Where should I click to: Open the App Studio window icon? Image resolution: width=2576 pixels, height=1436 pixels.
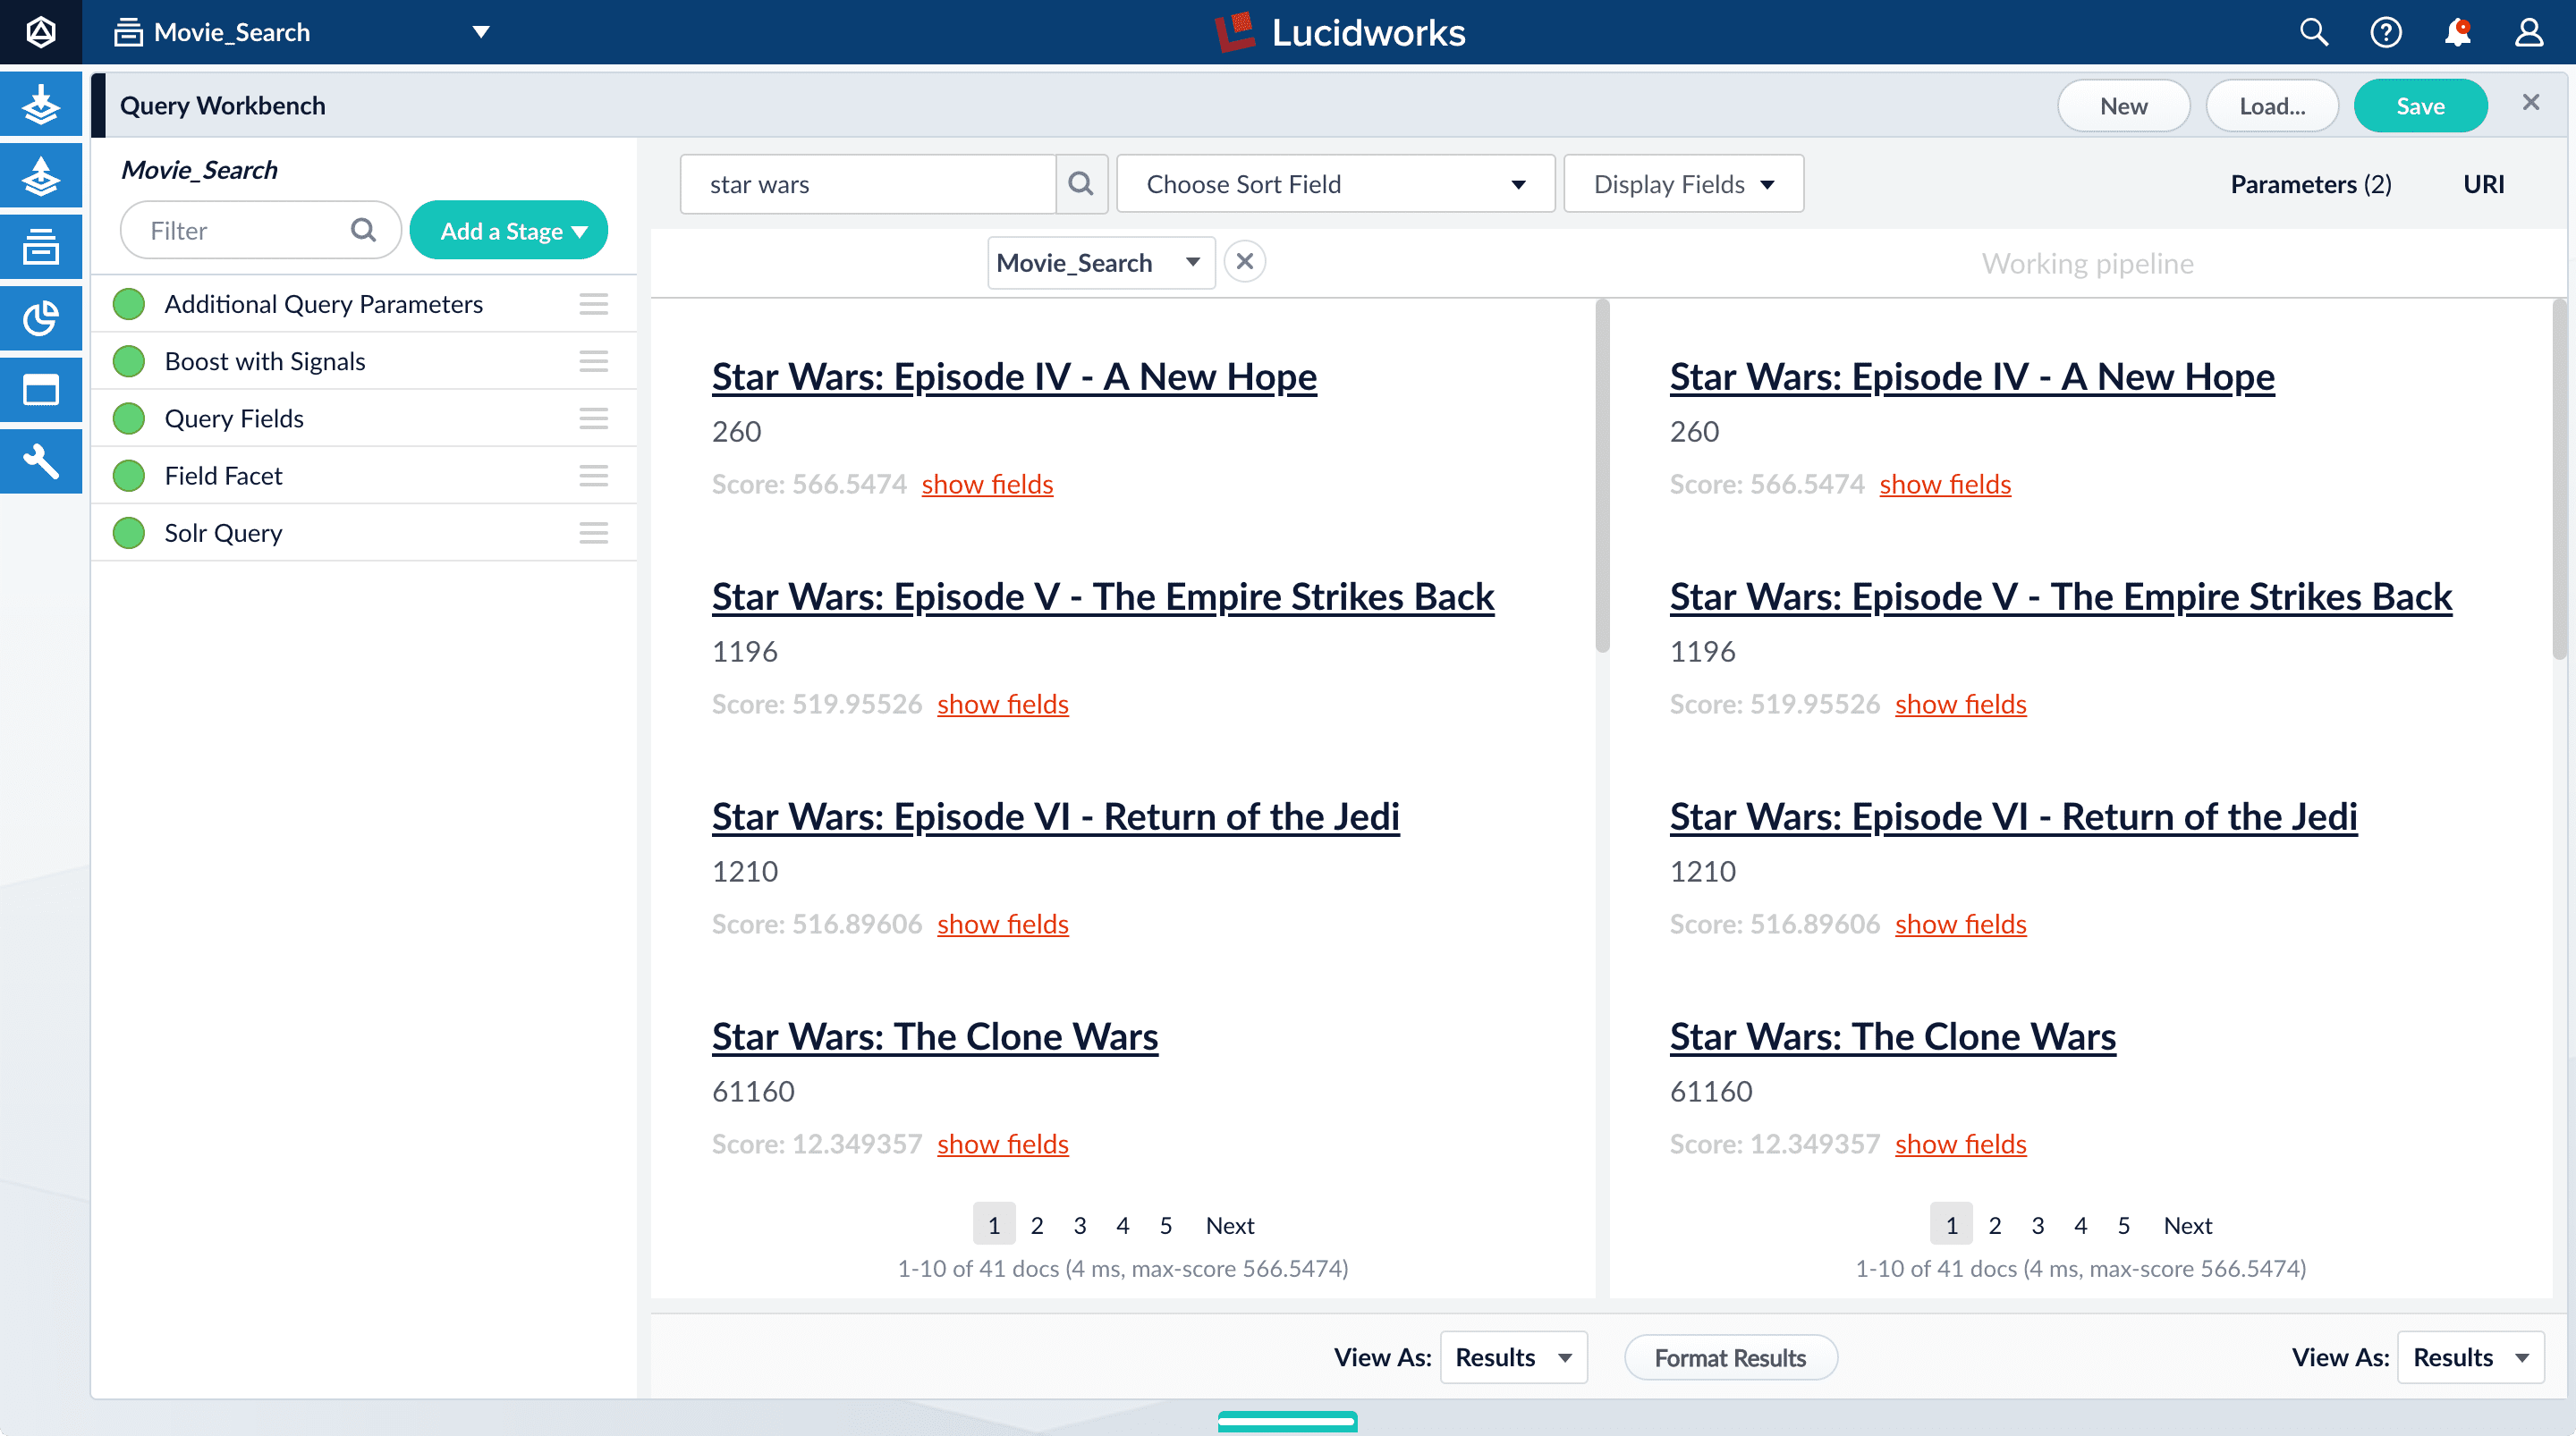pyautogui.click(x=41, y=390)
